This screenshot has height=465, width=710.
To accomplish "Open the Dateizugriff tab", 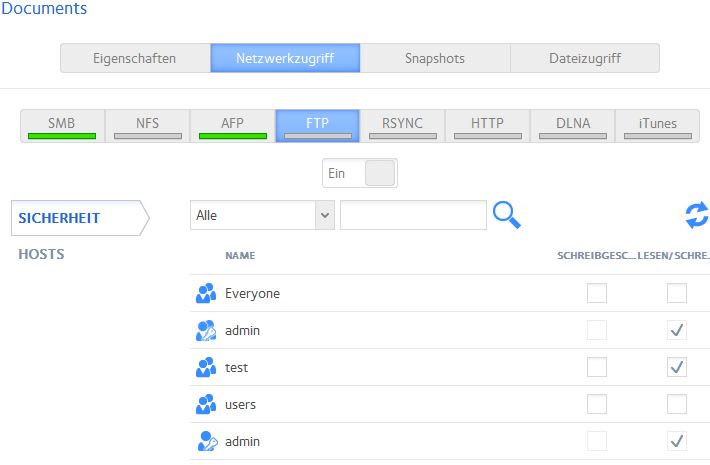I will tap(584, 58).
